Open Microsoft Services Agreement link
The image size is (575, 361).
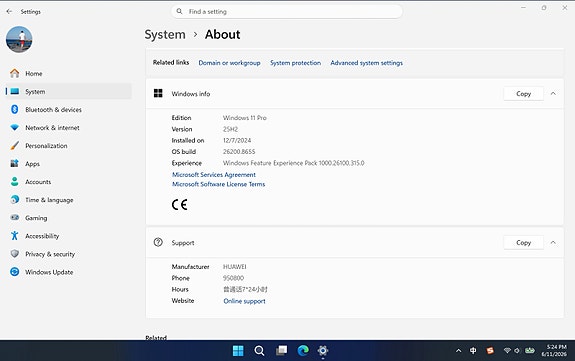click(214, 175)
